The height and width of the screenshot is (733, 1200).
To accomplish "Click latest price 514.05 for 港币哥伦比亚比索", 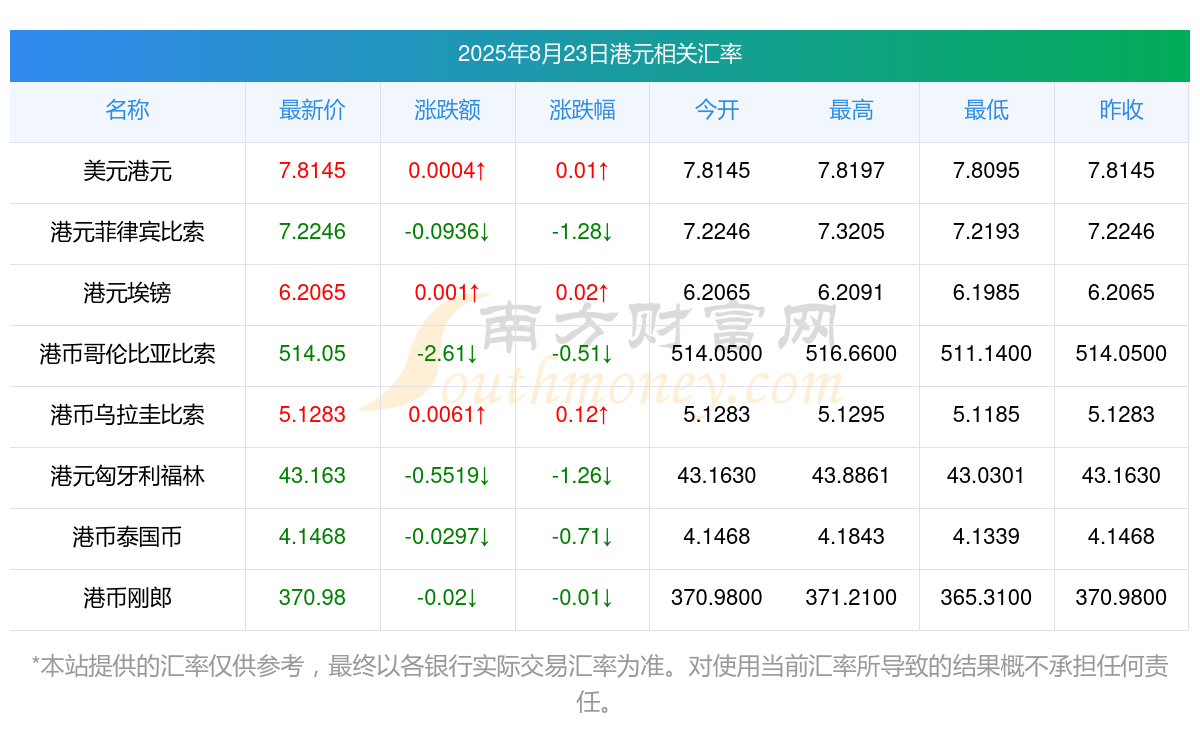I will tap(312, 354).
